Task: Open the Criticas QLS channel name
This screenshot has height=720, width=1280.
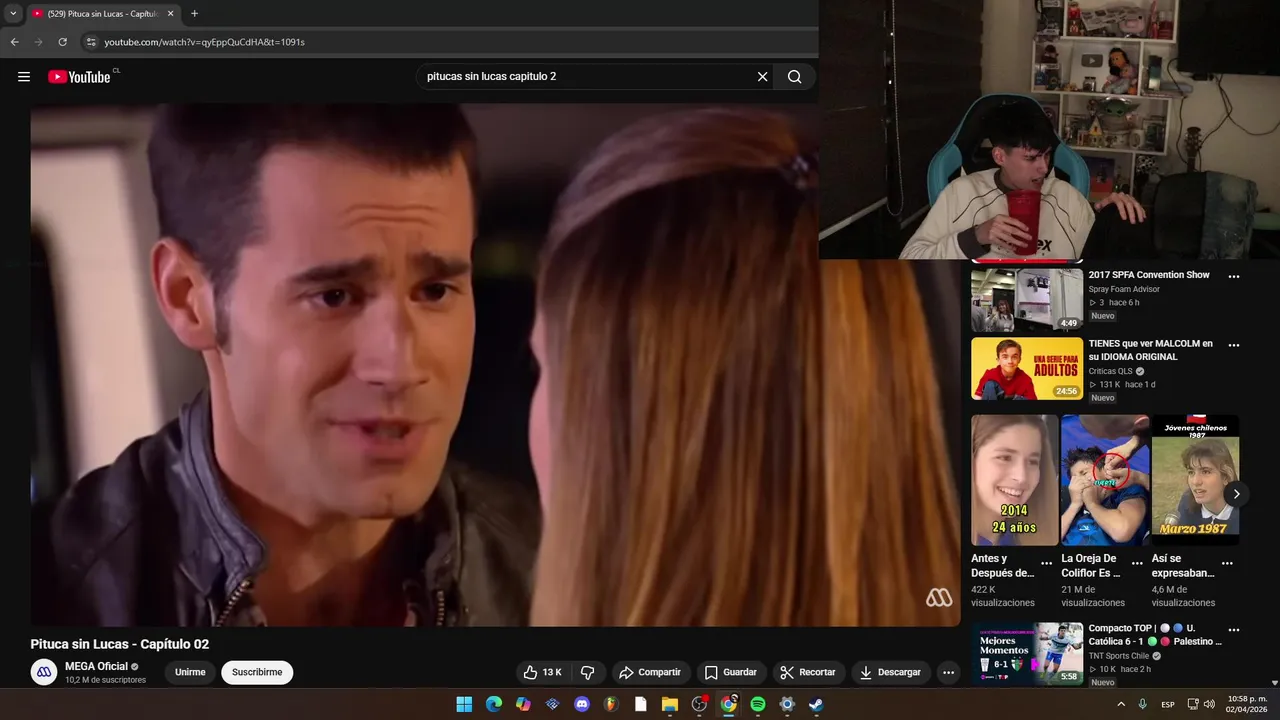Action: point(1111,371)
